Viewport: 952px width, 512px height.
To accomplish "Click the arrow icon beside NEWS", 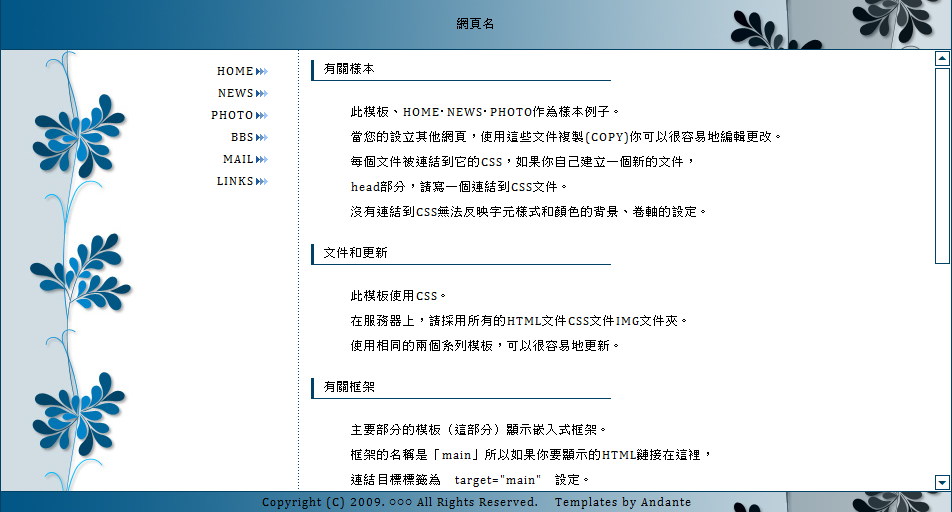I will [x=262, y=94].
